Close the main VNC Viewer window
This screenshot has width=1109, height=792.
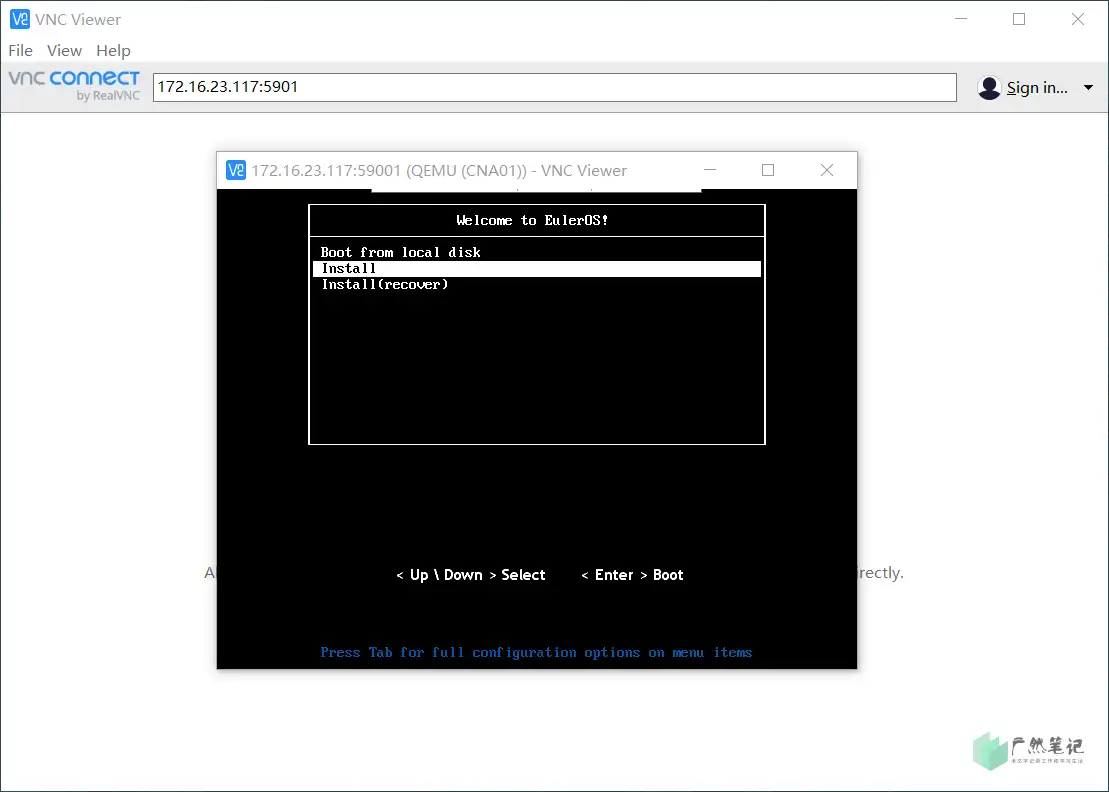1078,19
